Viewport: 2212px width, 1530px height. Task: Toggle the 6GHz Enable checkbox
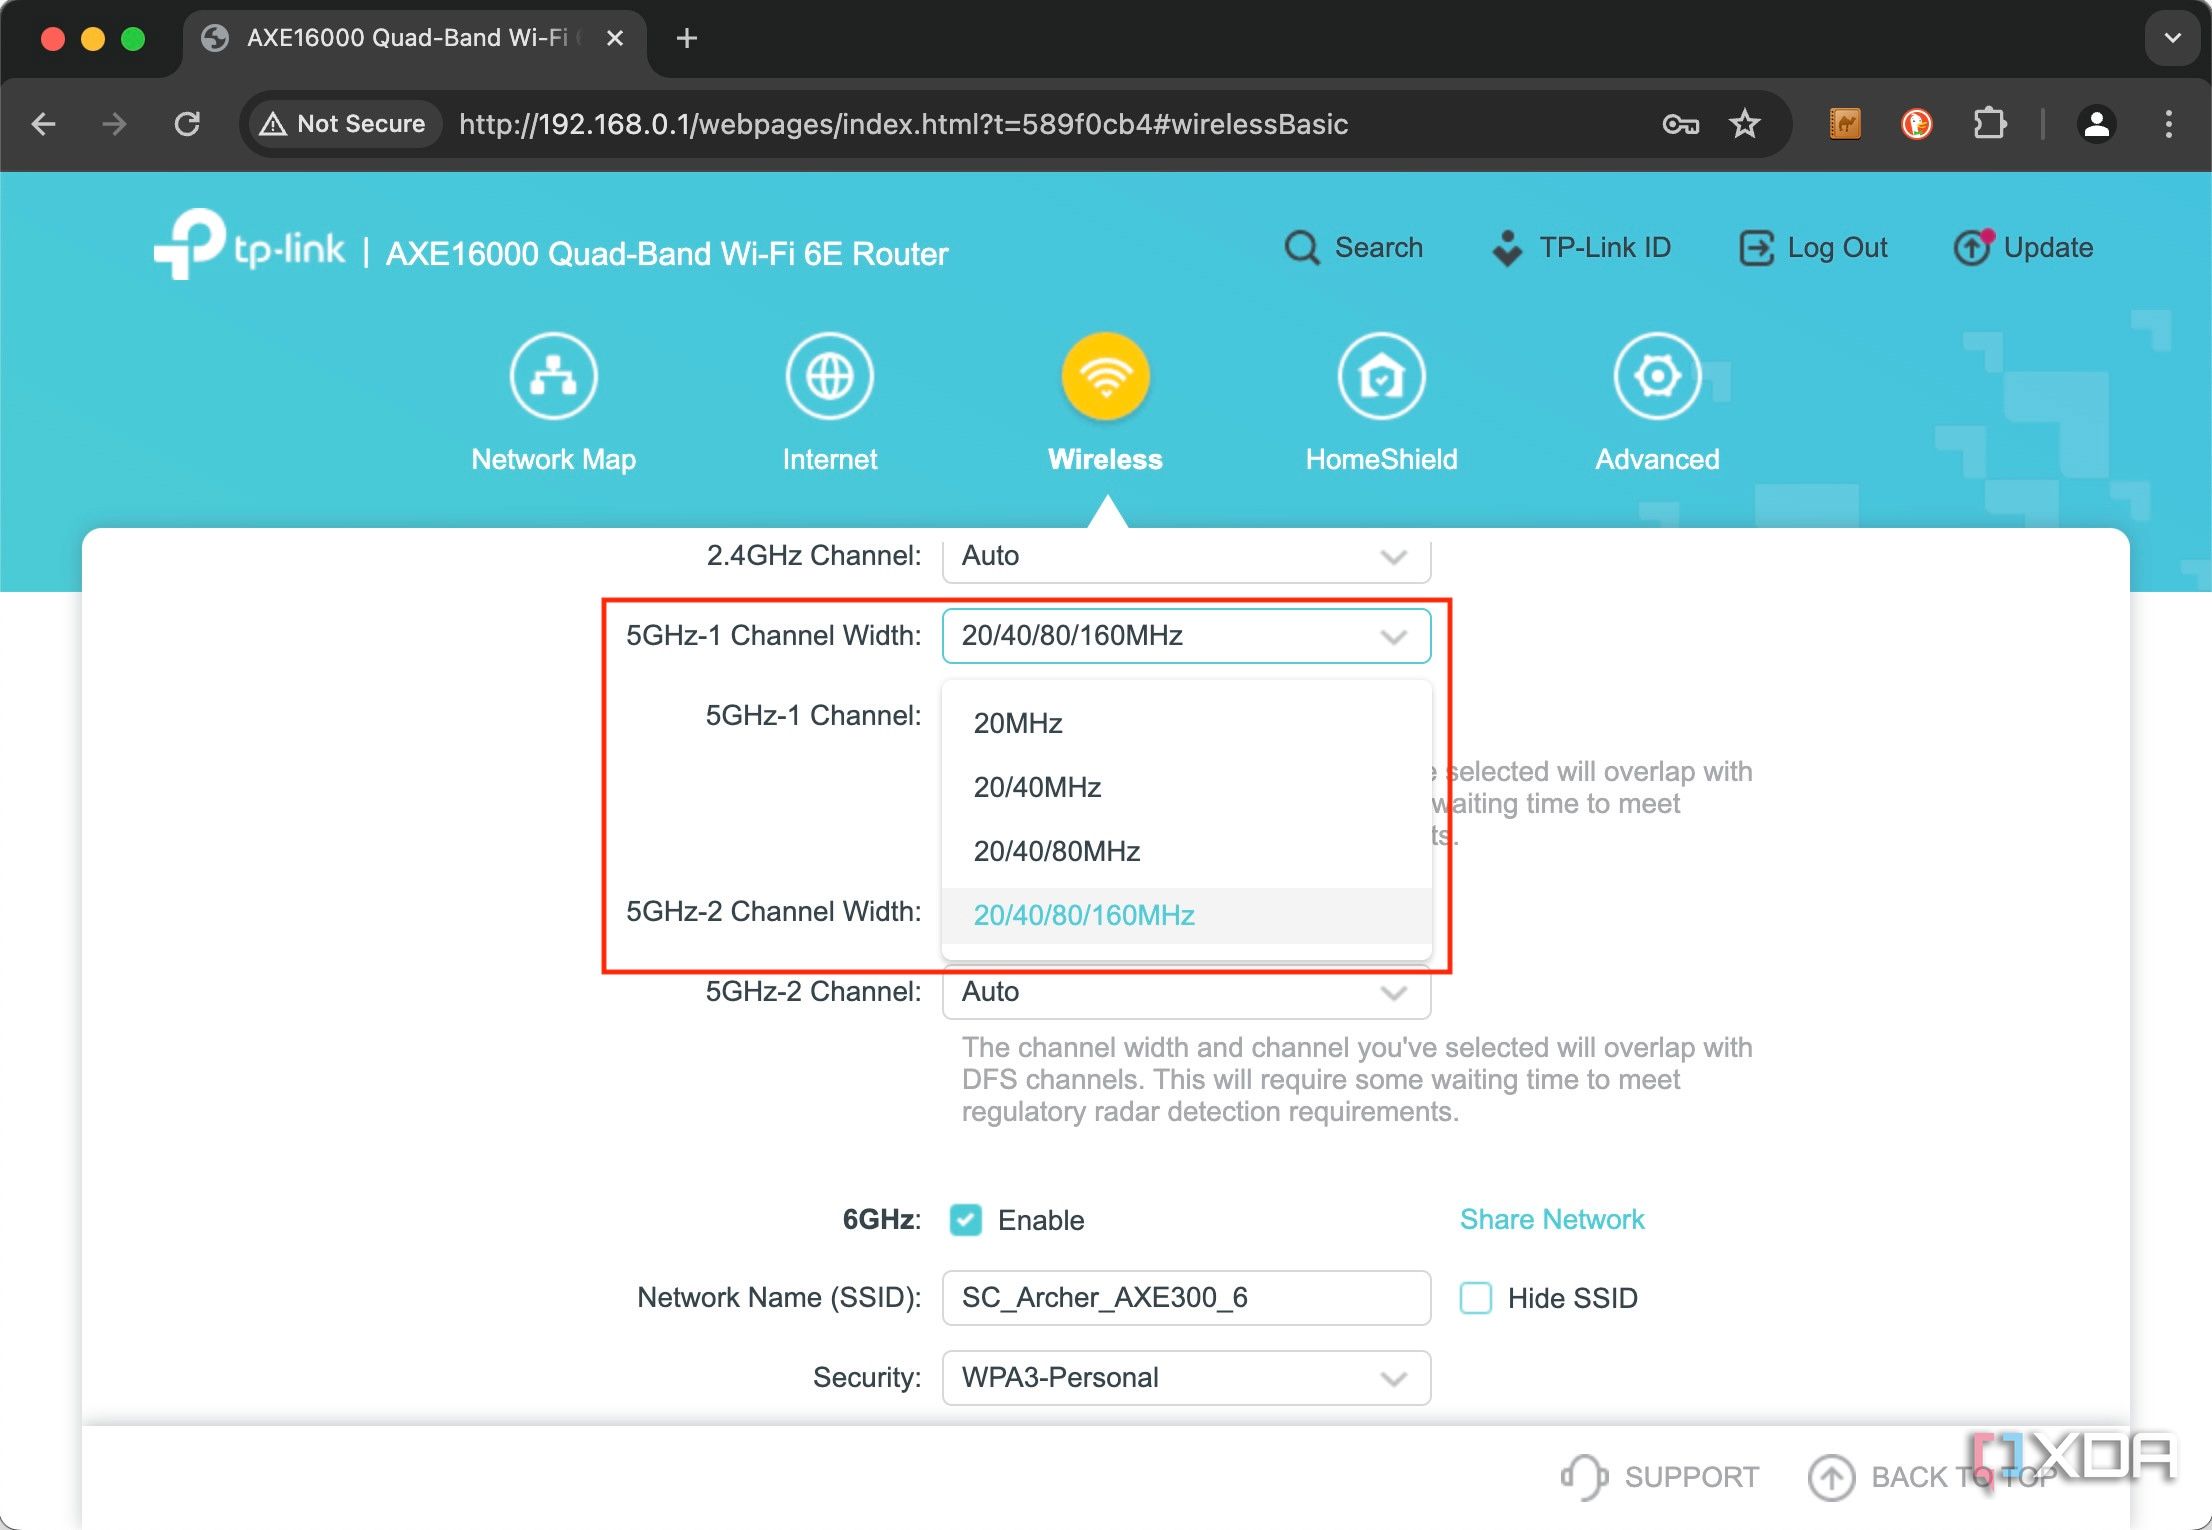click(x=965, y=1219)
